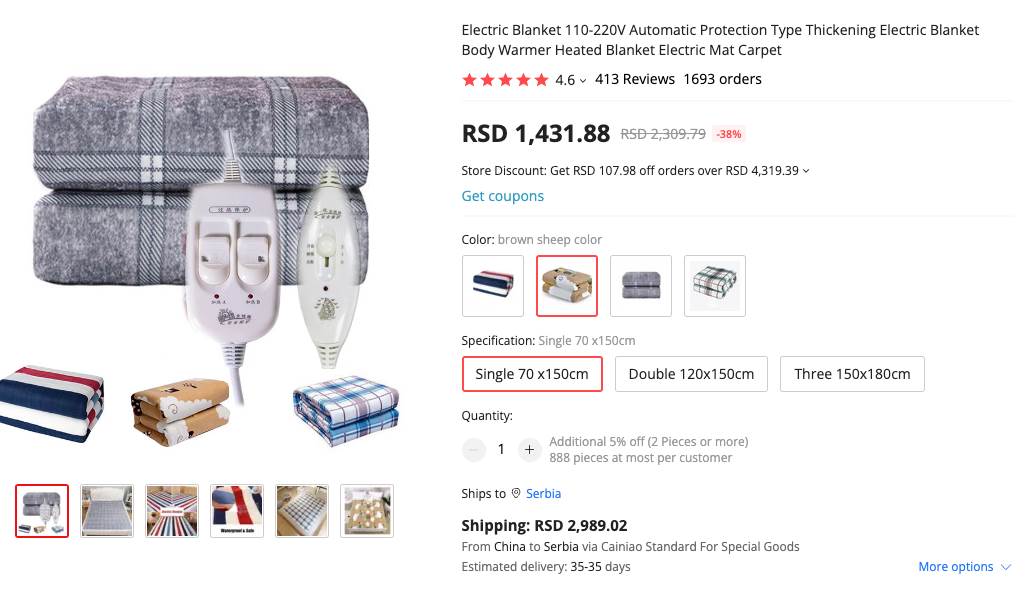Increase quantity with the plus button
Viewport: 1034px width, 589px height.
(529, 449)
